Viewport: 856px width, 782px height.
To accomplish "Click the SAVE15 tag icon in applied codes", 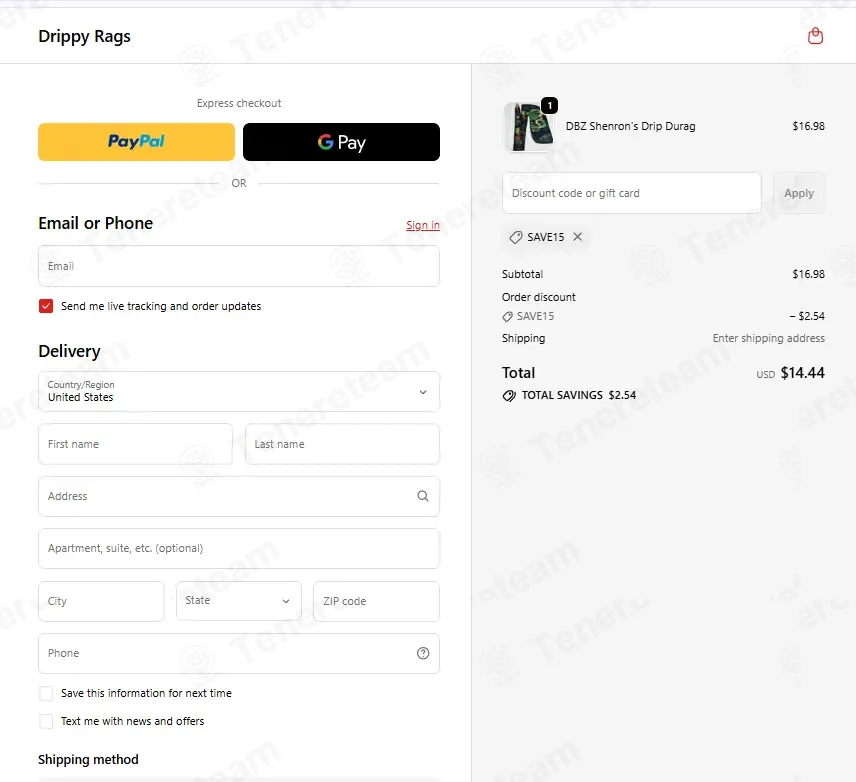I will coord(515,237).
